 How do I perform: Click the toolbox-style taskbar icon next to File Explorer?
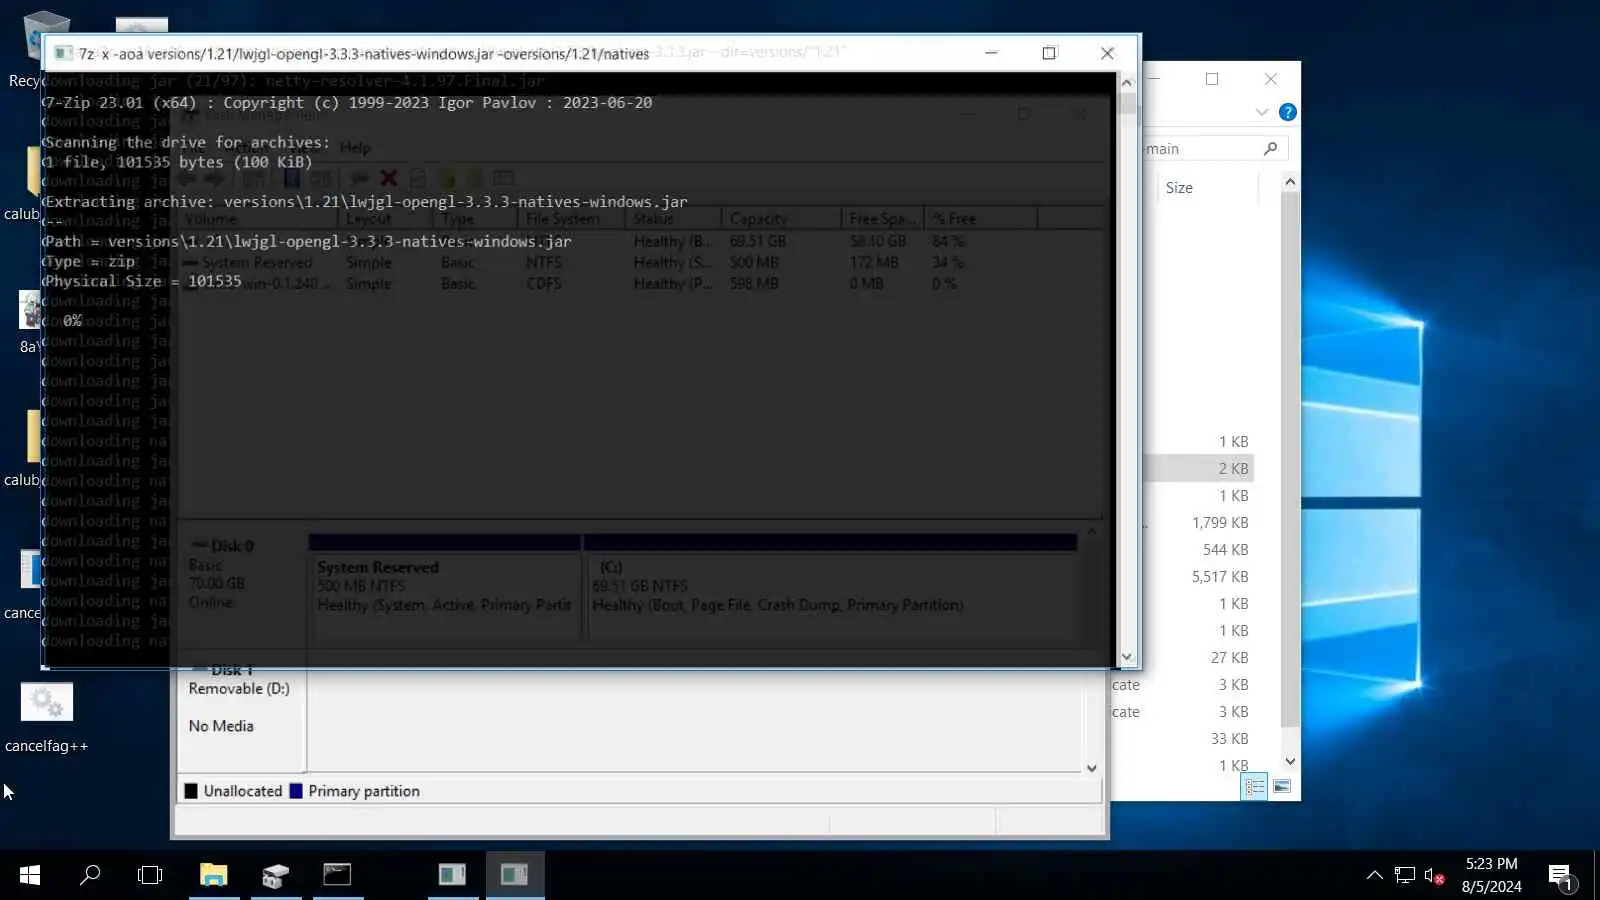[275, 875]
